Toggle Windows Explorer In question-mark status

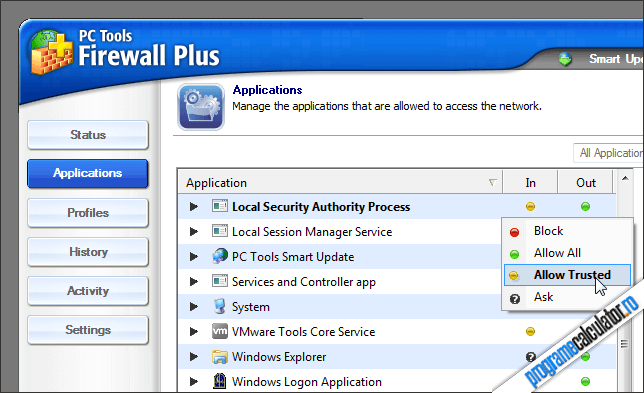pos(531,357)
